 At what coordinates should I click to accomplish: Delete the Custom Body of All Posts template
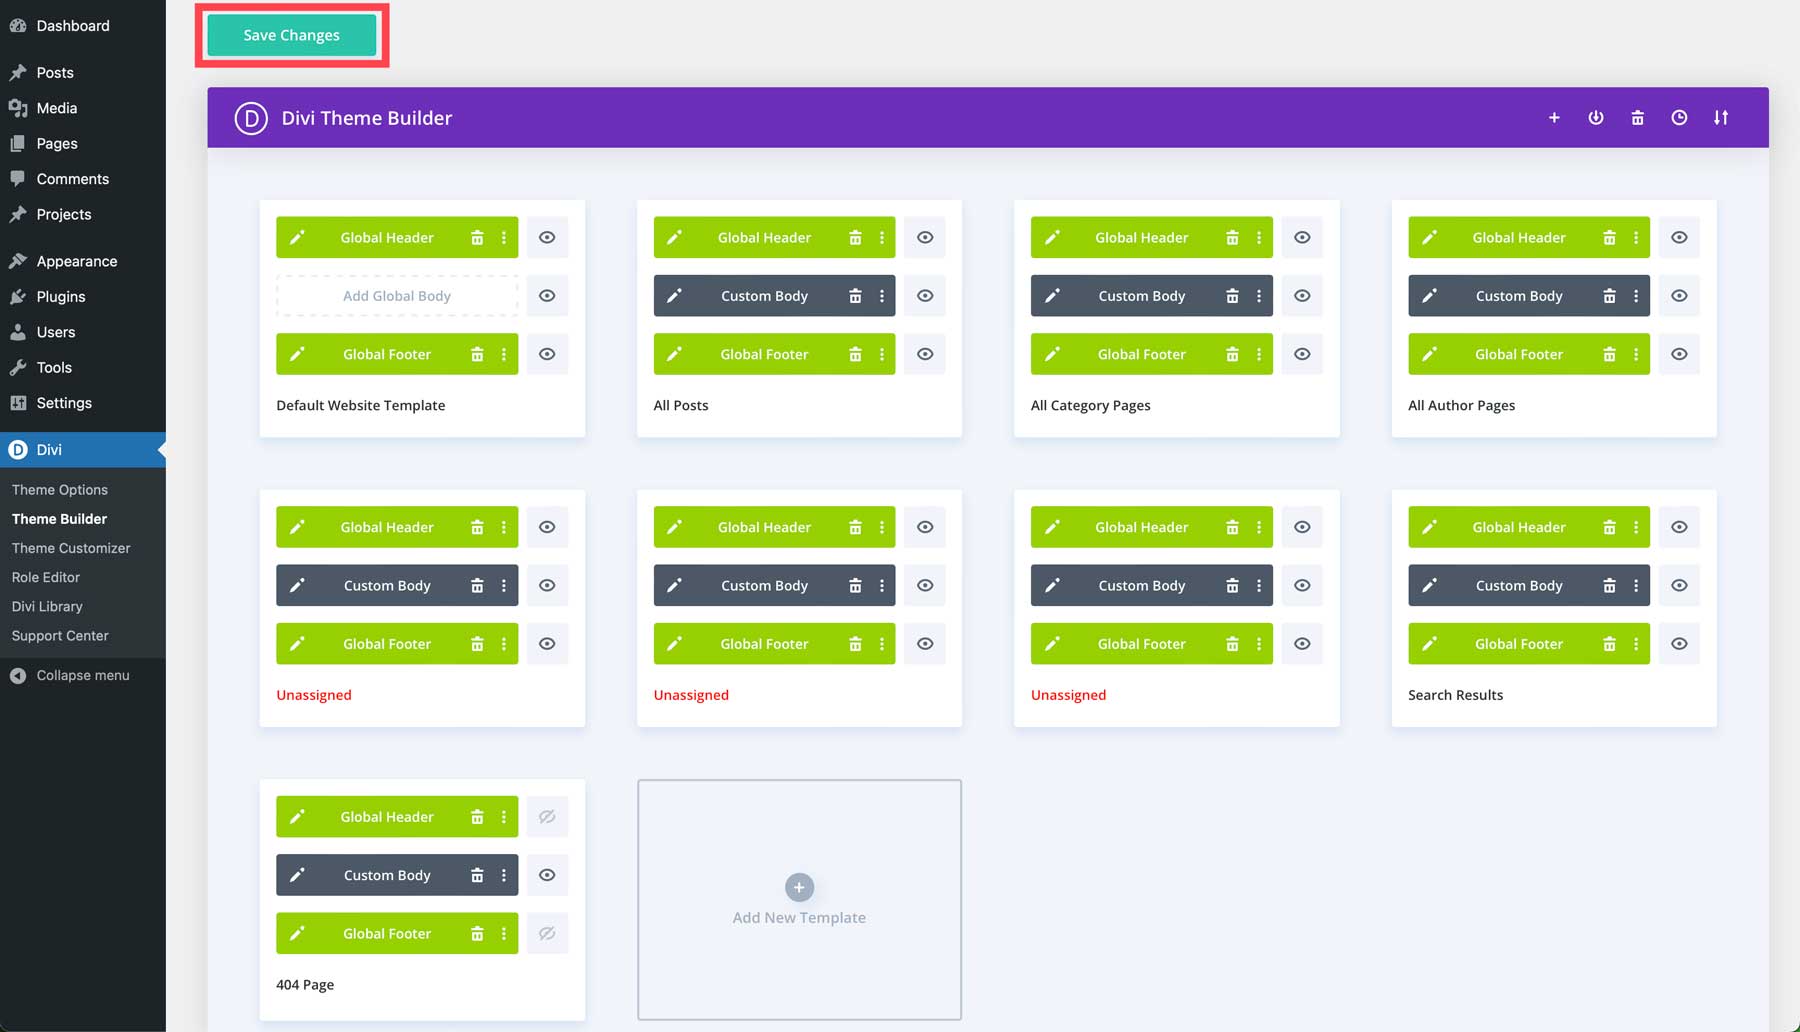click(x=855, y=295)
